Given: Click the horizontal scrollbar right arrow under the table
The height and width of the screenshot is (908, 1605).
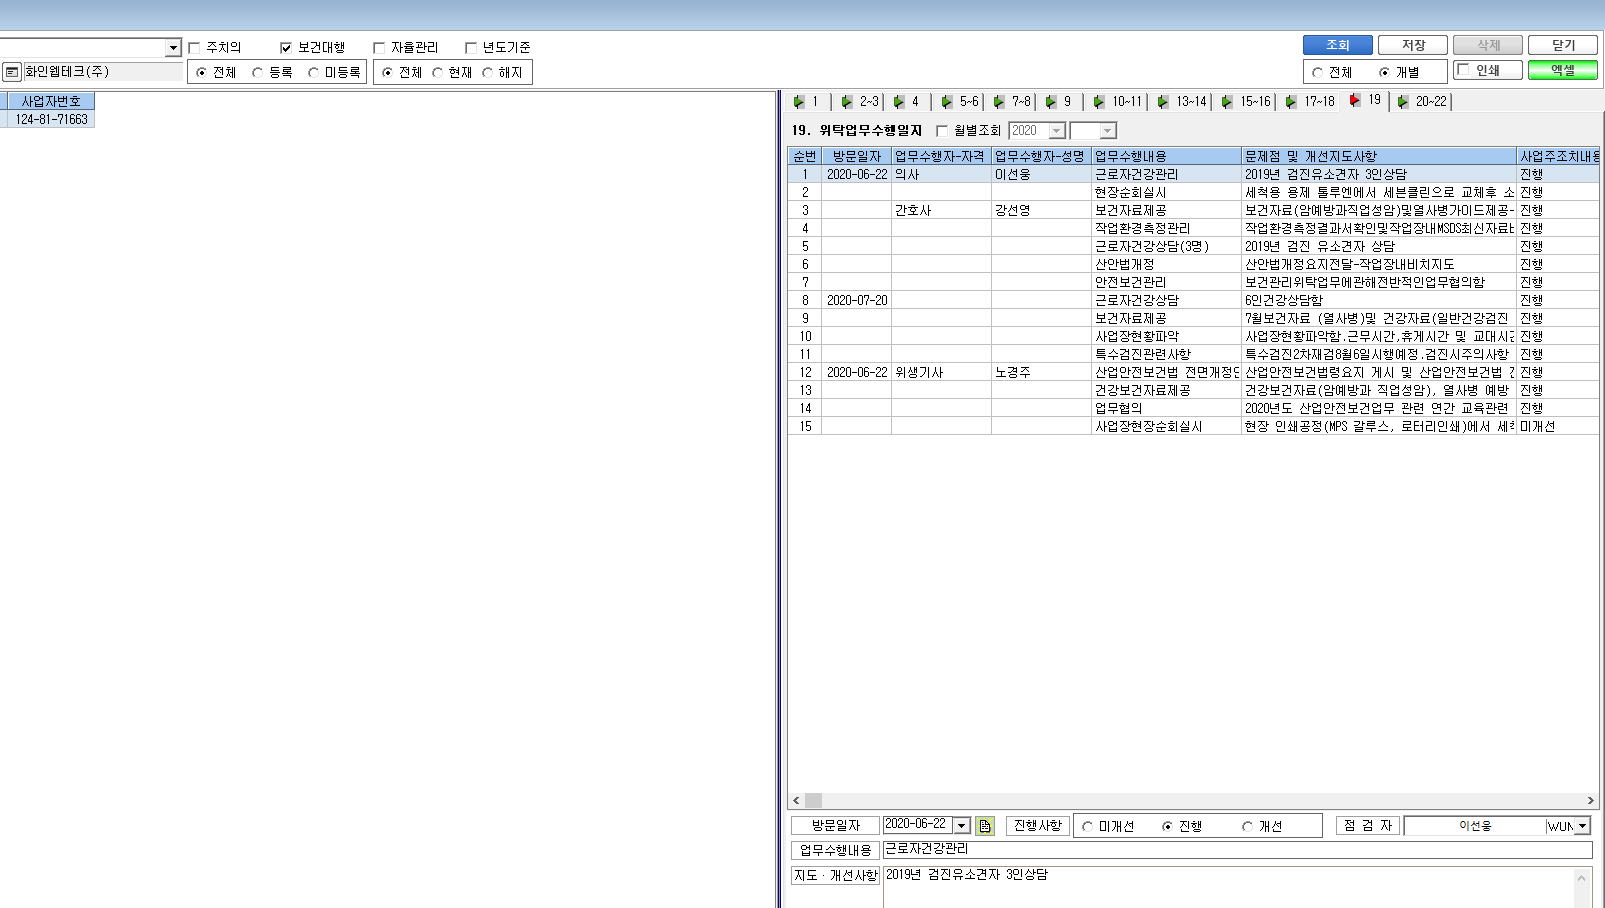Looking at the screenshot, I should (1590, 801).
